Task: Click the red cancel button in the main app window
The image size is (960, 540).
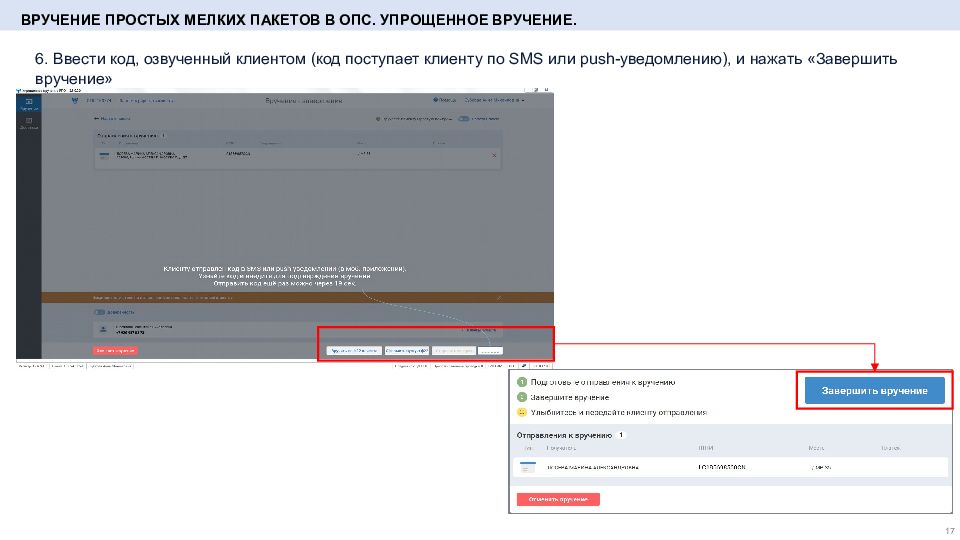Action: (115, 350)
